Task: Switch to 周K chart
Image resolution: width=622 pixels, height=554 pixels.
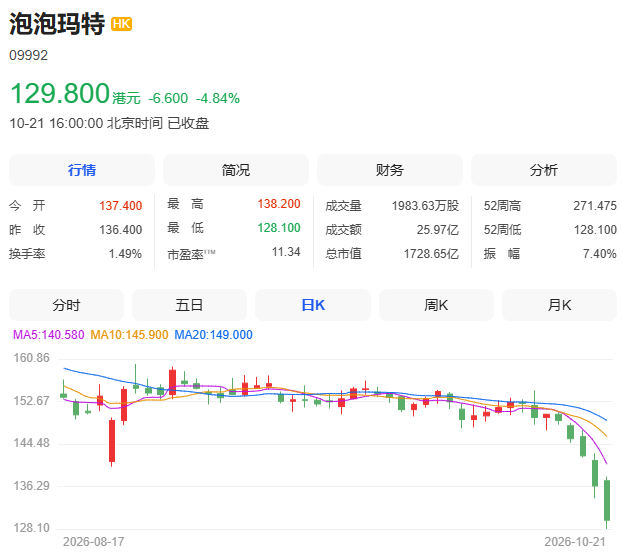Action: [436, 305]
